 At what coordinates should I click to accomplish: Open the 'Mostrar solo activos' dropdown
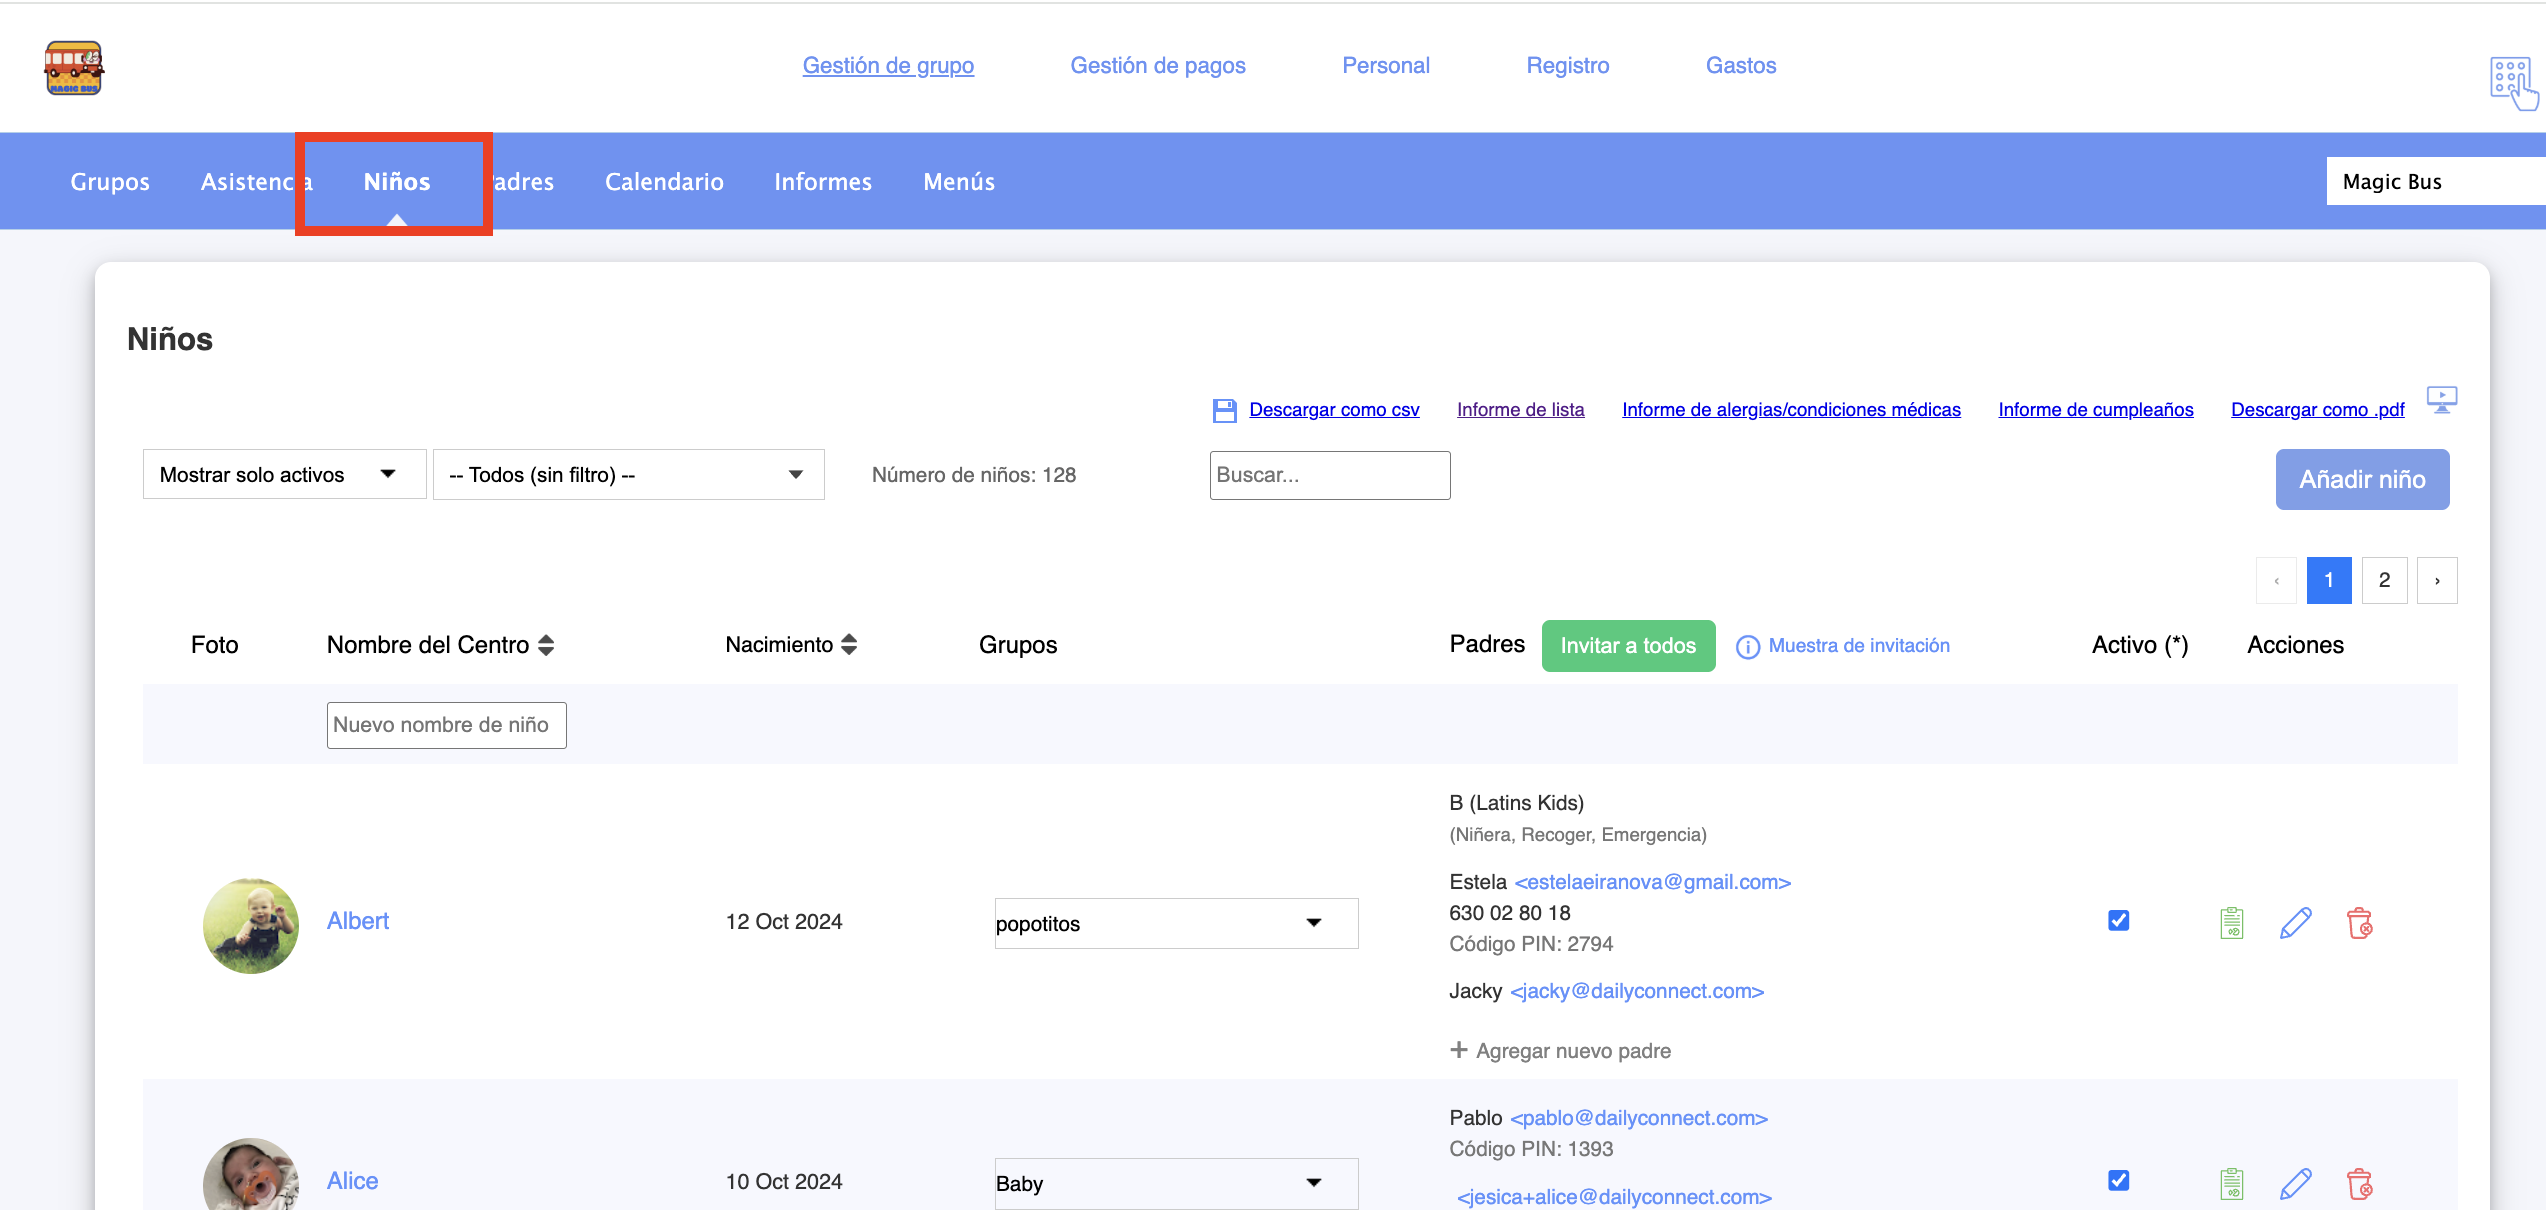pyautogui.click(x=284, y=475)
